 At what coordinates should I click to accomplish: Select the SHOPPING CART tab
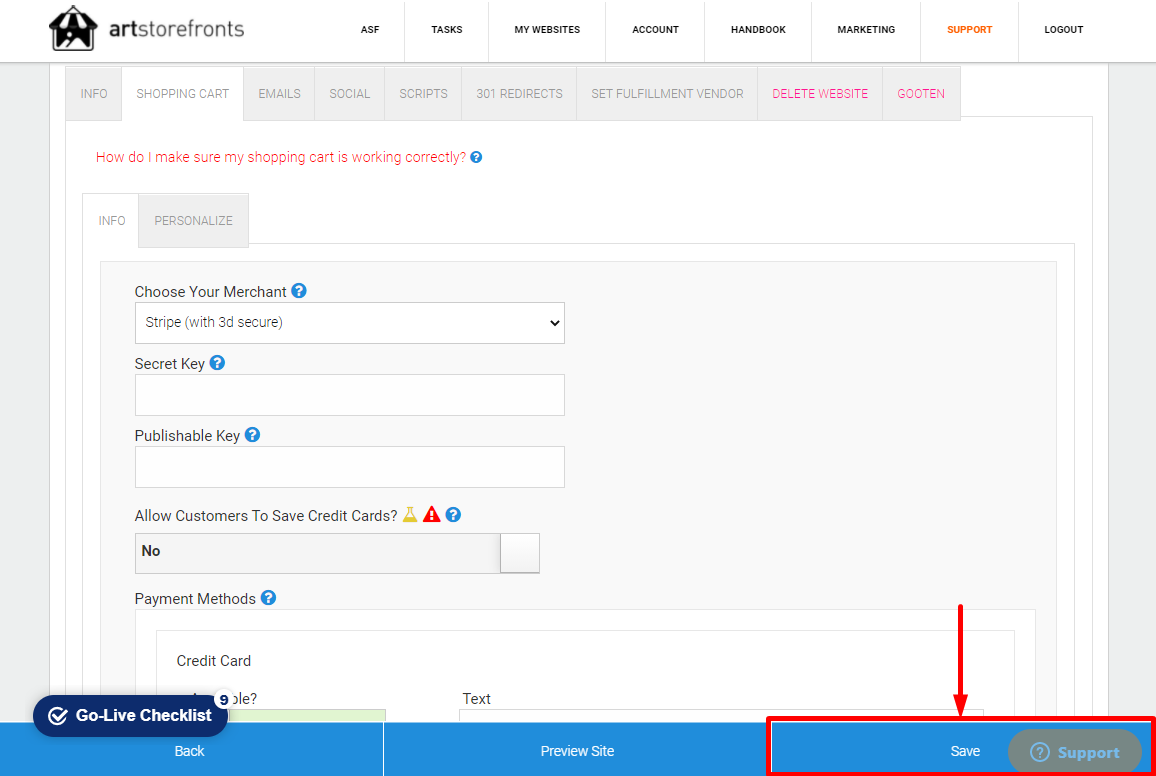(x=183, y=94)
